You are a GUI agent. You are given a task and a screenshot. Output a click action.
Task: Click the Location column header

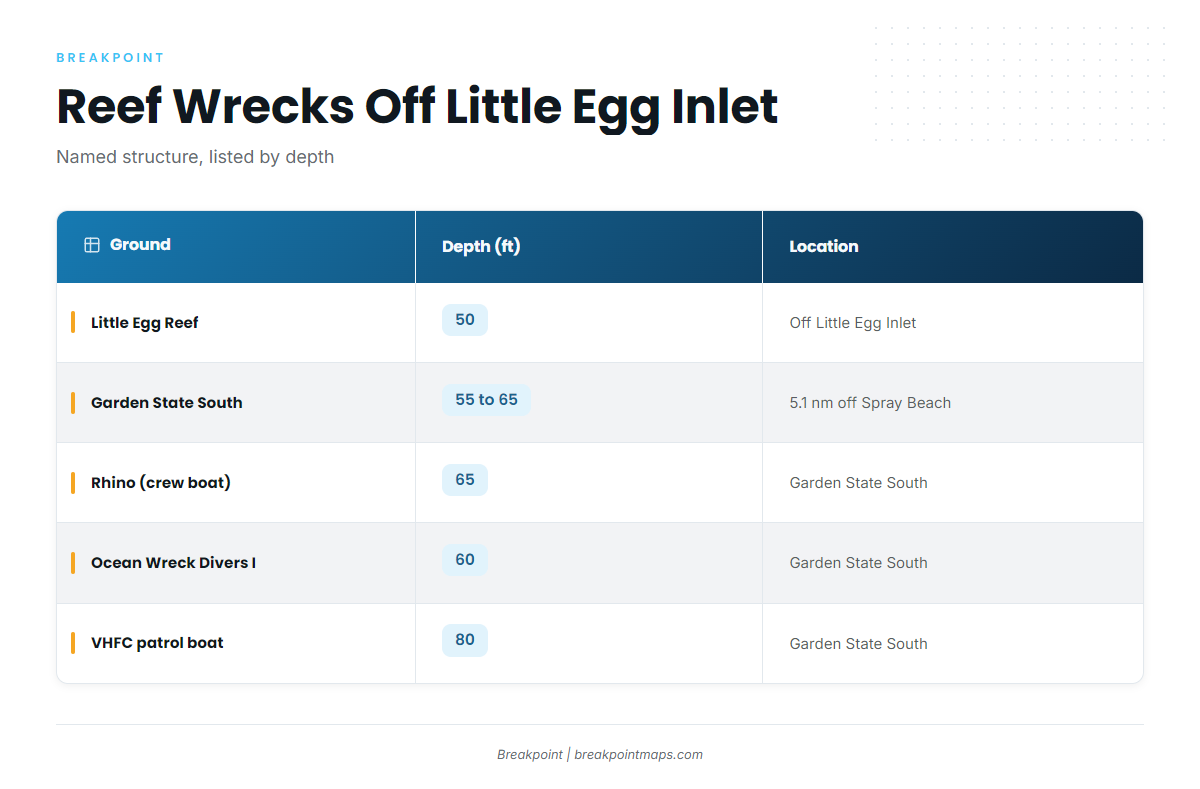pyautogui.click(x=953, y=247)
